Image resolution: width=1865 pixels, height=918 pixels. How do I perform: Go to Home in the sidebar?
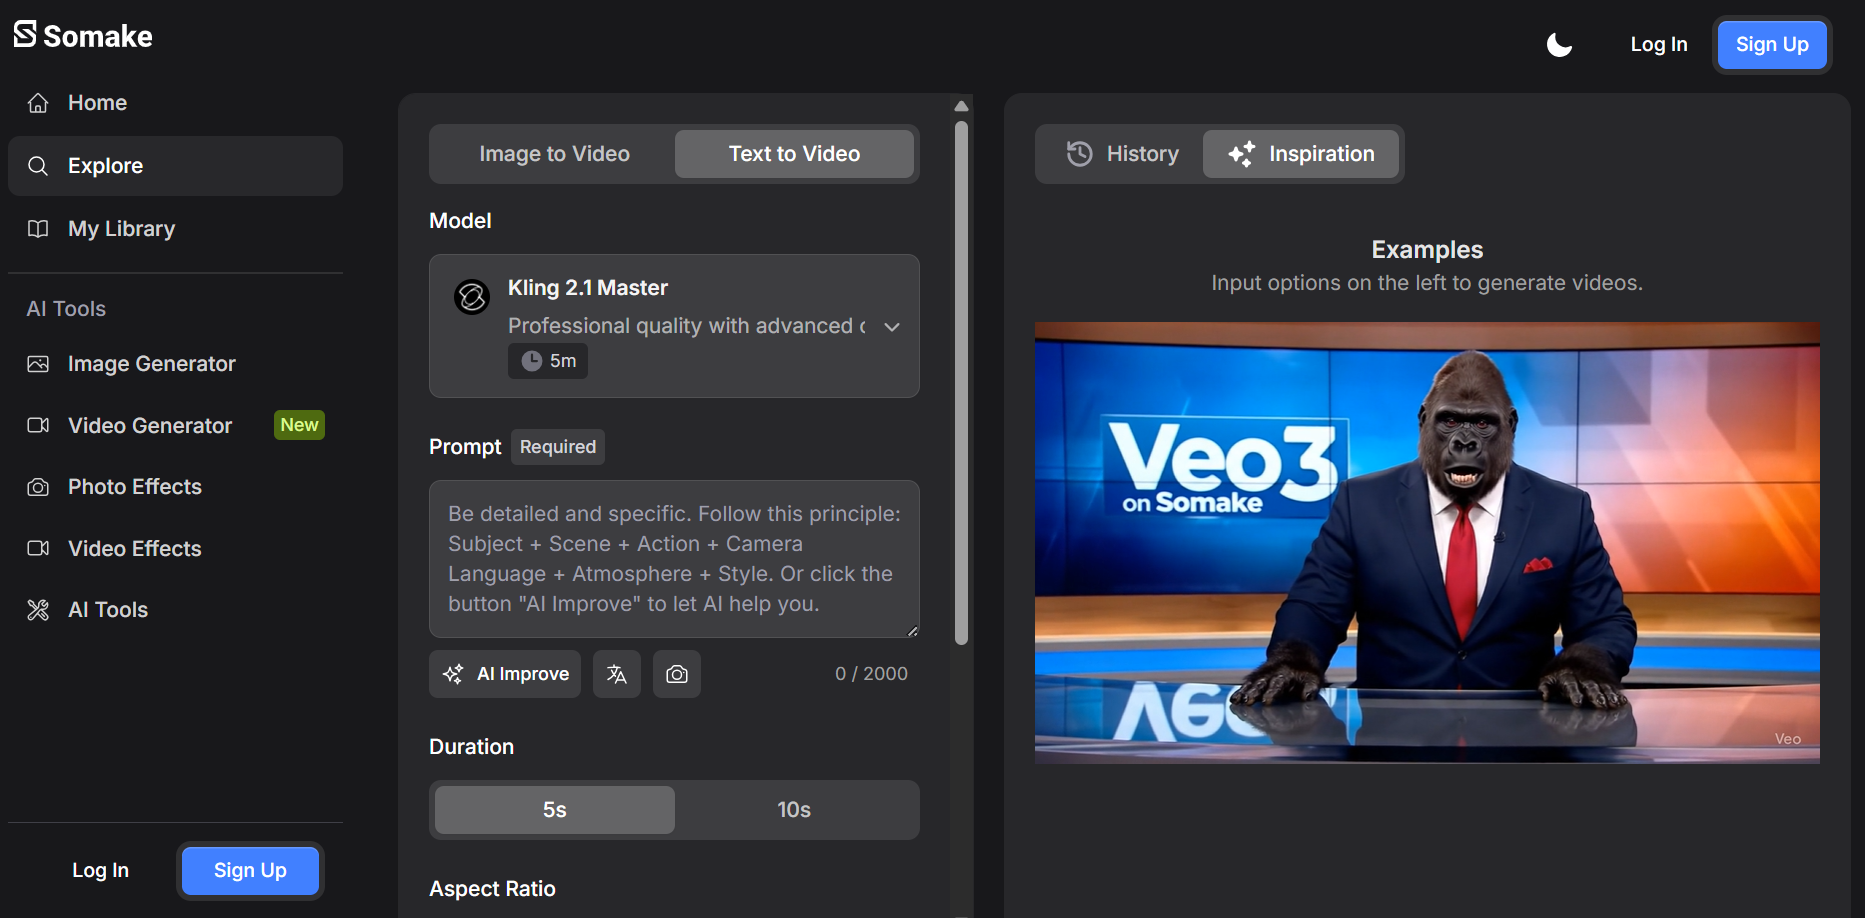pos(175,103)
